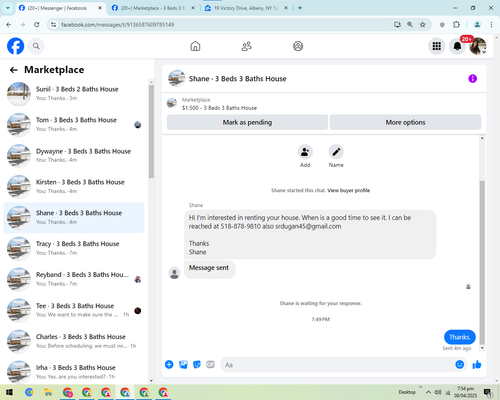Send a thumbs up like
This screenshot has width=500, height=400.
(477, 364)
